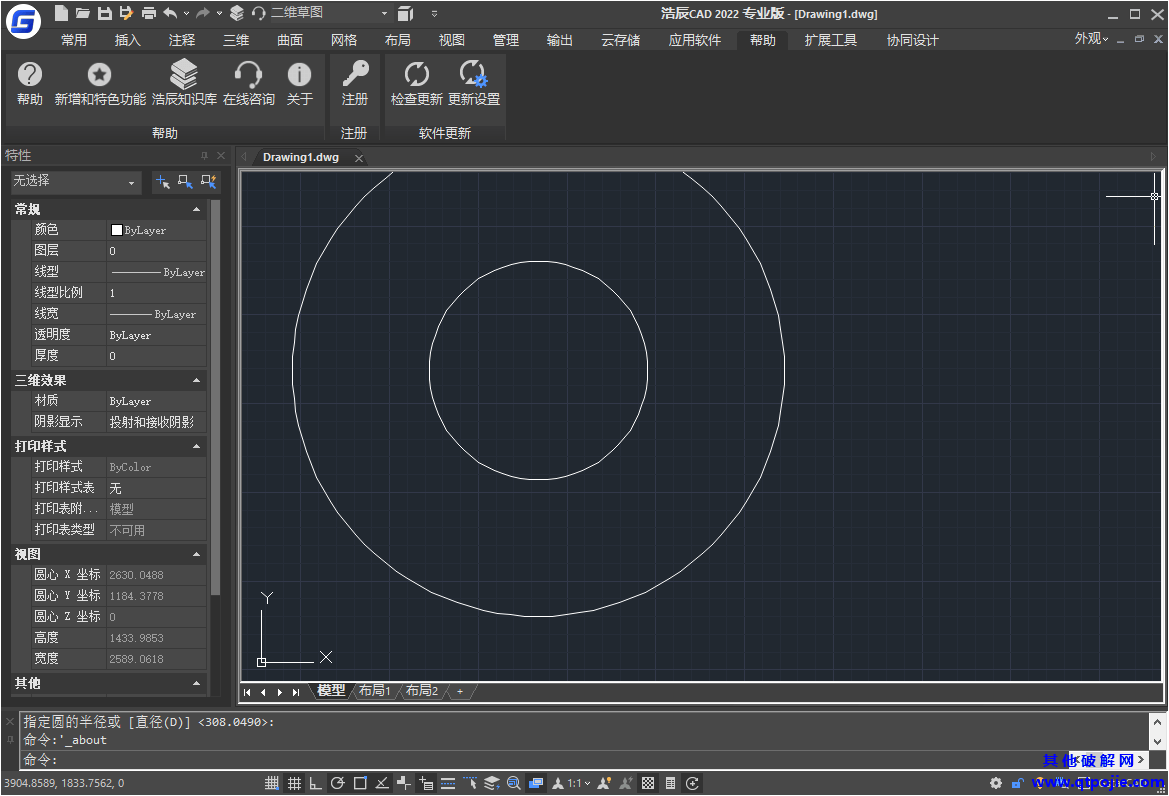Click the 注册 register key icon
The image size is (1169, 796).
click(355, 83)
